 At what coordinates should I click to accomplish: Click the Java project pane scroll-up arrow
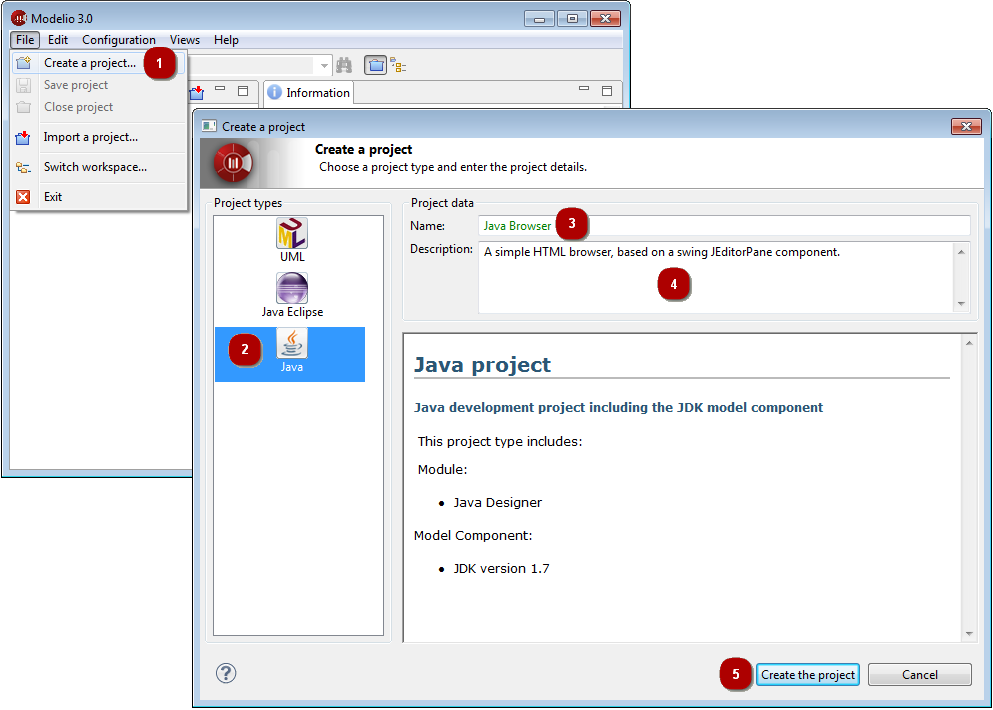(x=969, y=343)
